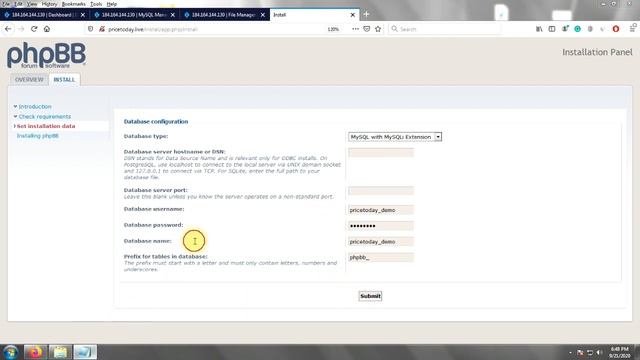Open the View menu
Screen dimensions: 640x360
(x=32, y=4)
